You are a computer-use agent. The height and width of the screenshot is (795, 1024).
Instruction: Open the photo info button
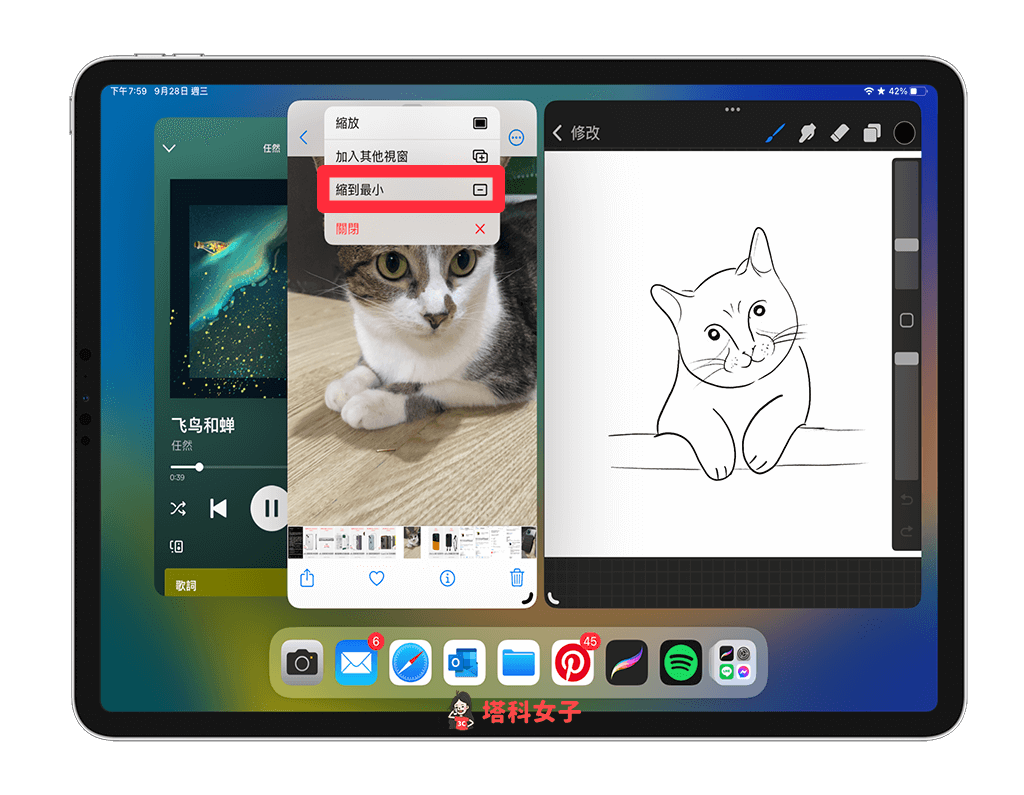(447, 577)
